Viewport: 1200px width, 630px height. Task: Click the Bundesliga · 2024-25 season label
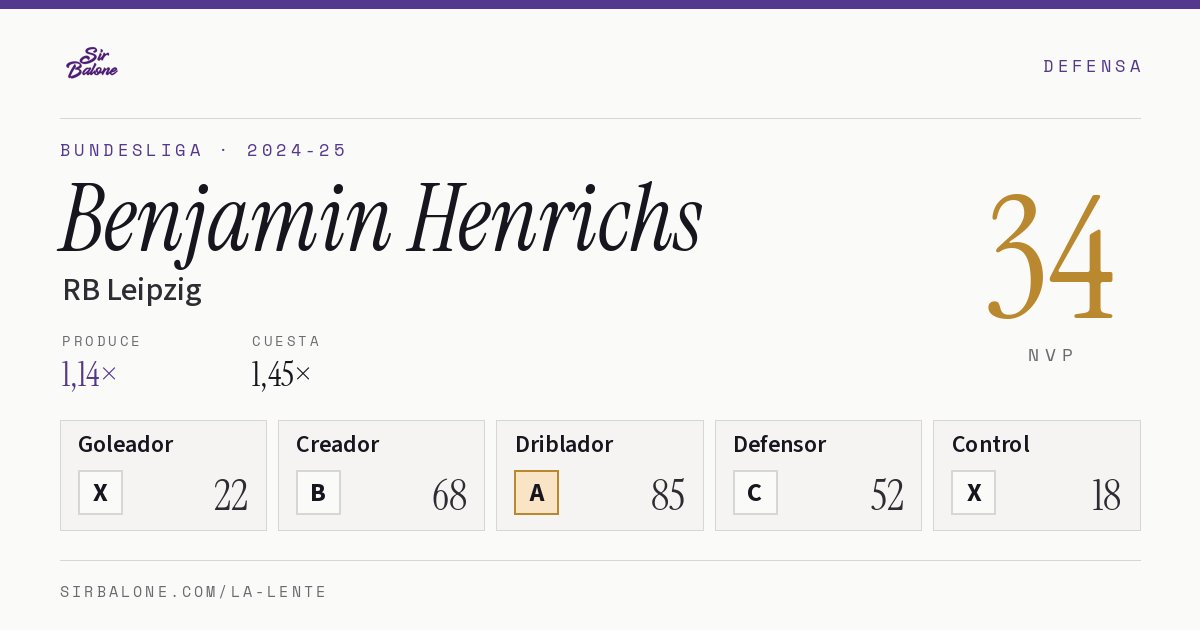click(204, 150)
